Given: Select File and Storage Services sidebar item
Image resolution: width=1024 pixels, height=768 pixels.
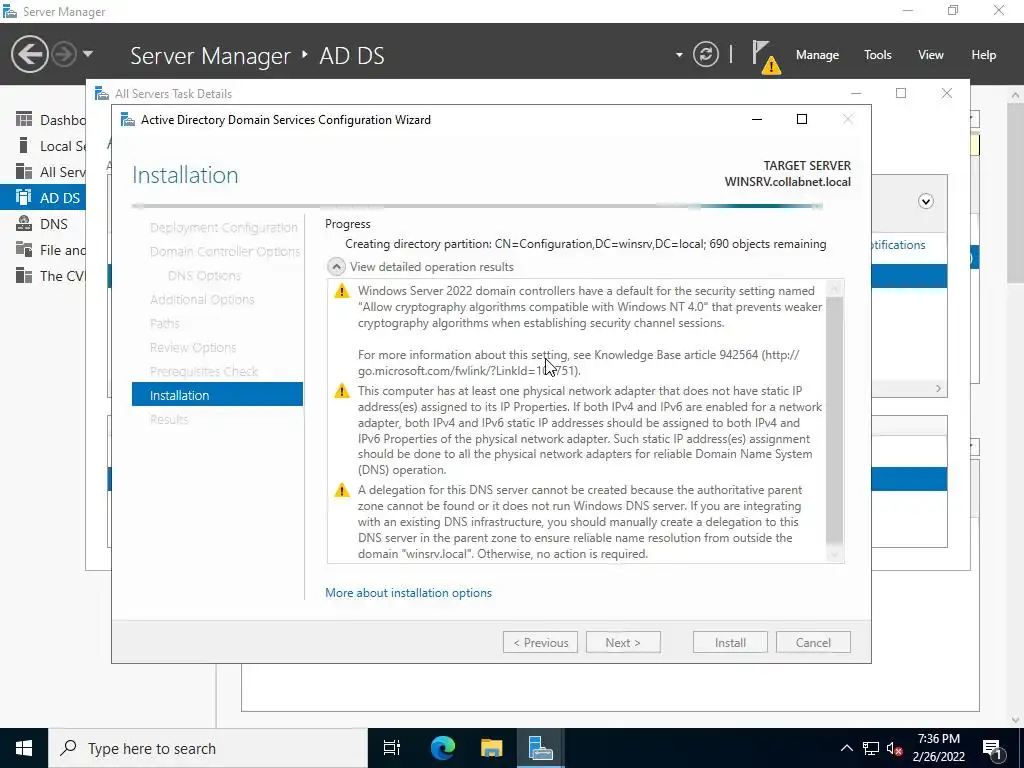Looking at the screenshot, I should click(x=43, y=249).
